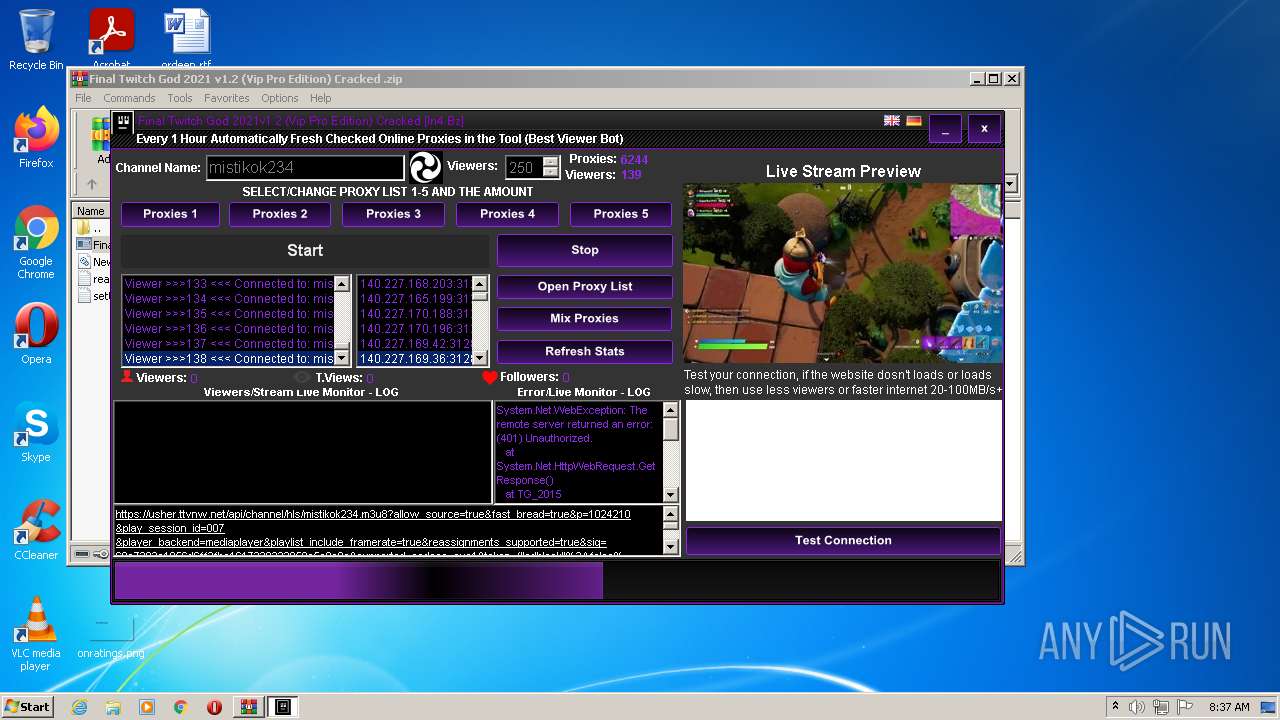This screenshot has height=720, width=1280.
Task: Click the triple-swirl icon beside Channel Name
Action: point(425,167)
